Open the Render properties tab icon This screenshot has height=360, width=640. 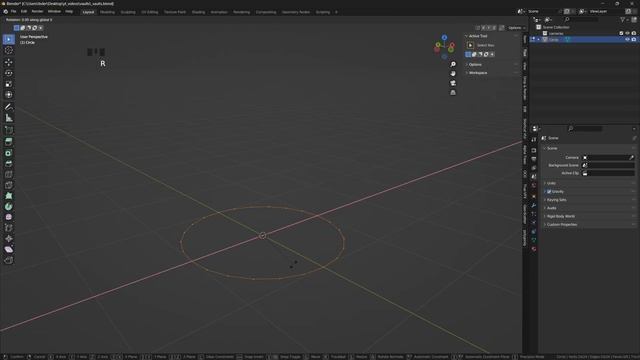533,150
